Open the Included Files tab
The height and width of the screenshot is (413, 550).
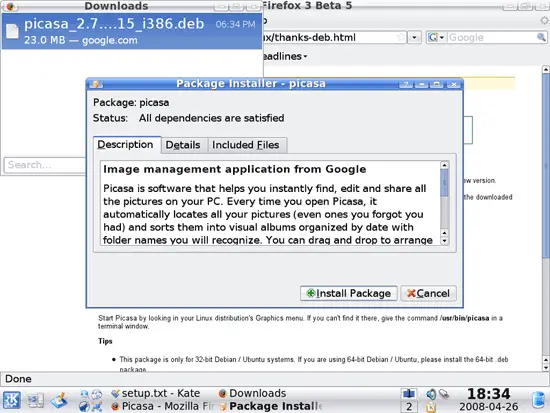246,145
